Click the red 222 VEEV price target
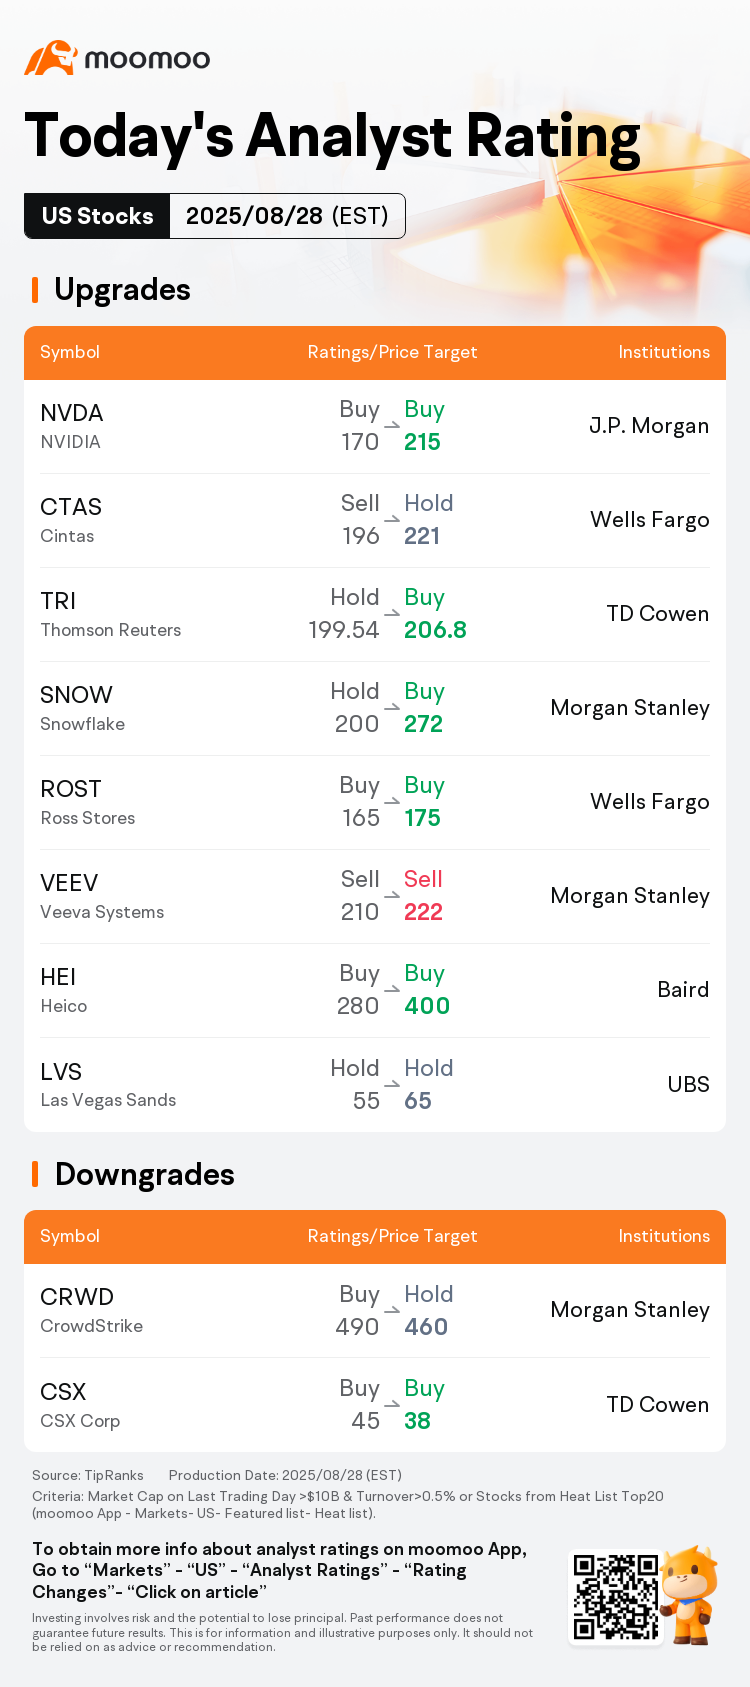The width and height of the screenshot is (750, 1687). (423, 912)
